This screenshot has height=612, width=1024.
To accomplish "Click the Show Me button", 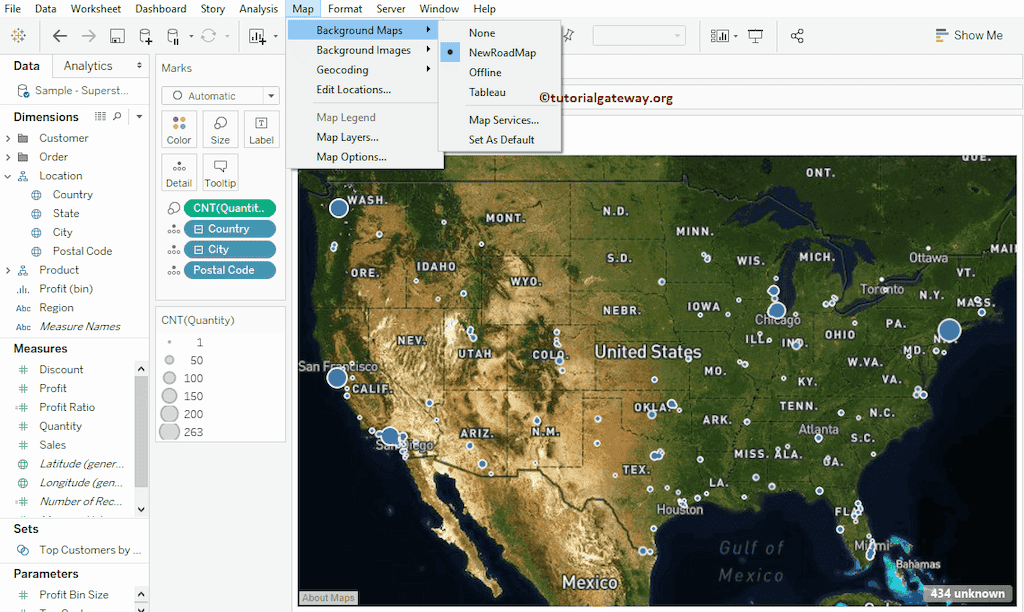I will click(969, 34).
